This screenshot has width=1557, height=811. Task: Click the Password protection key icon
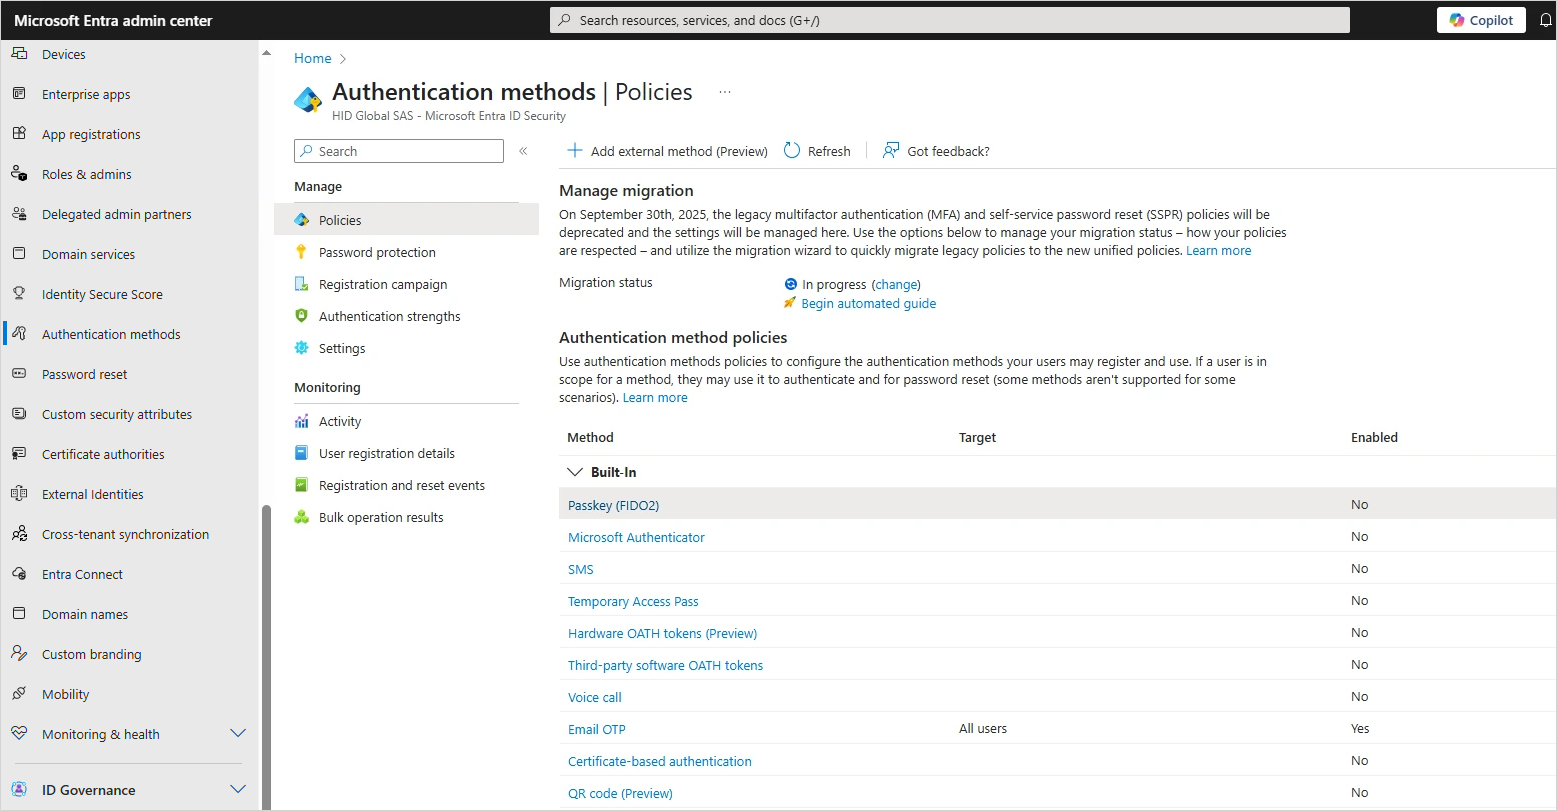point(301,252)
